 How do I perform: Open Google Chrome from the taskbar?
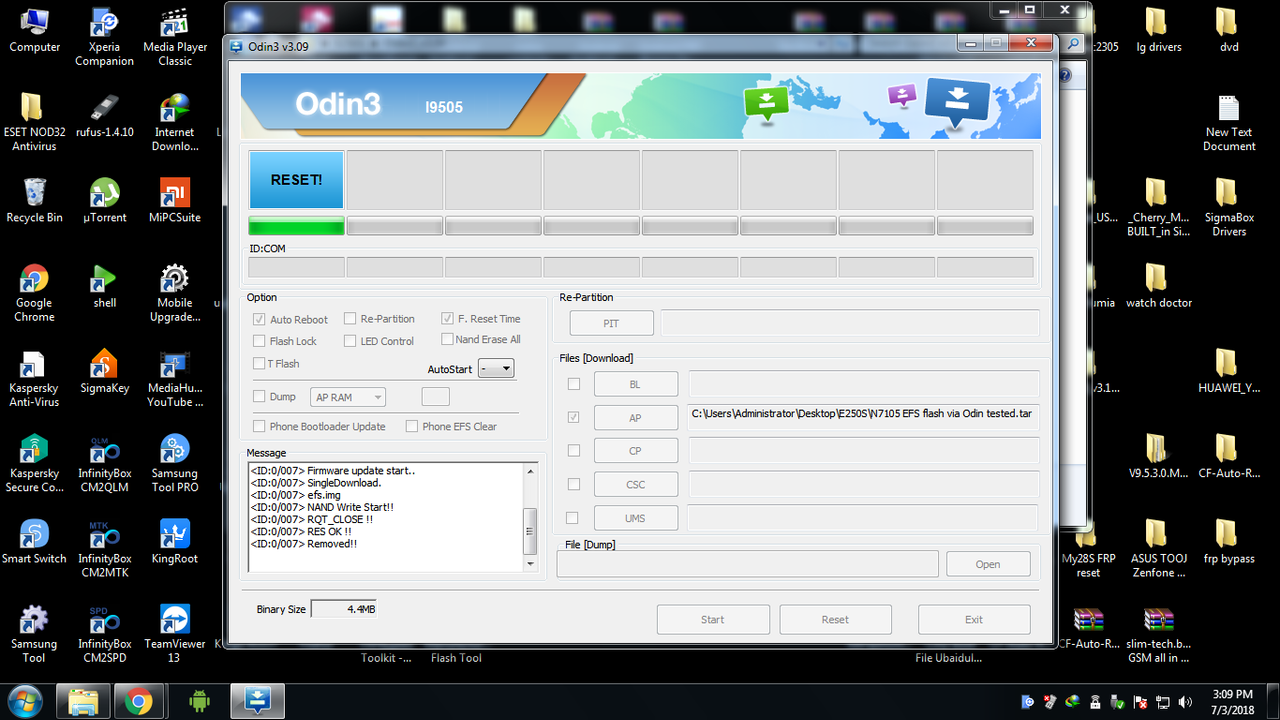139,700
